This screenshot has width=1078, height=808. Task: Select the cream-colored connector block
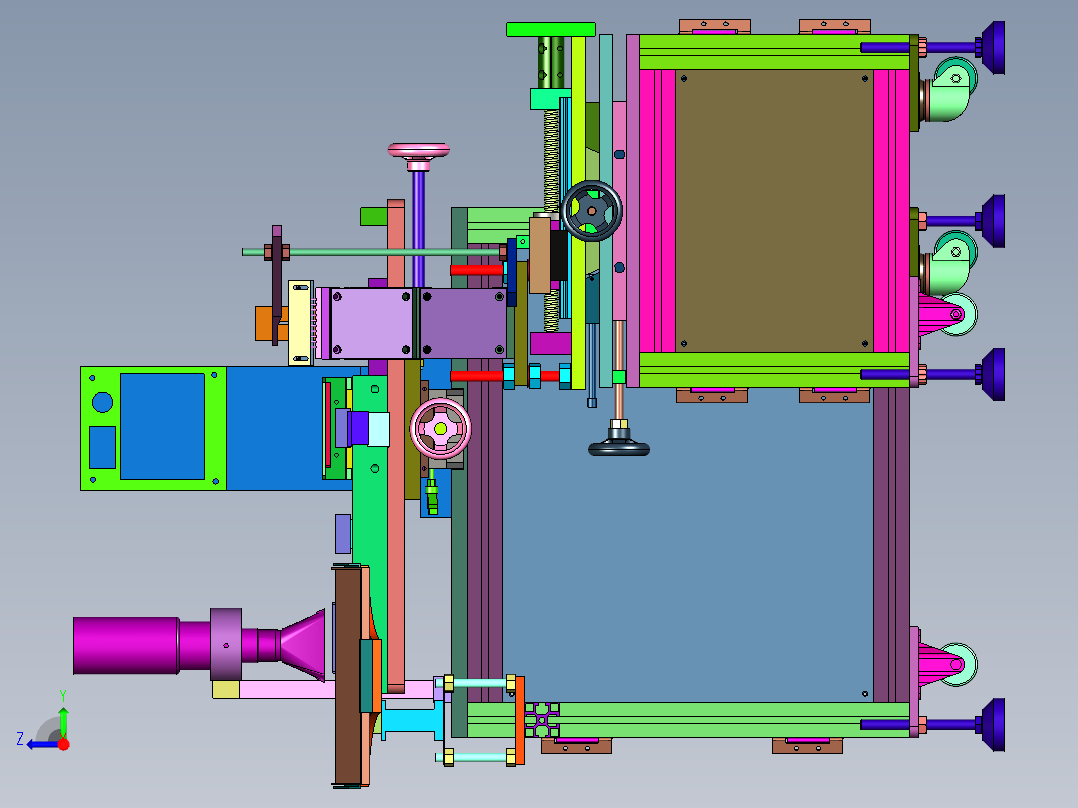300,323
